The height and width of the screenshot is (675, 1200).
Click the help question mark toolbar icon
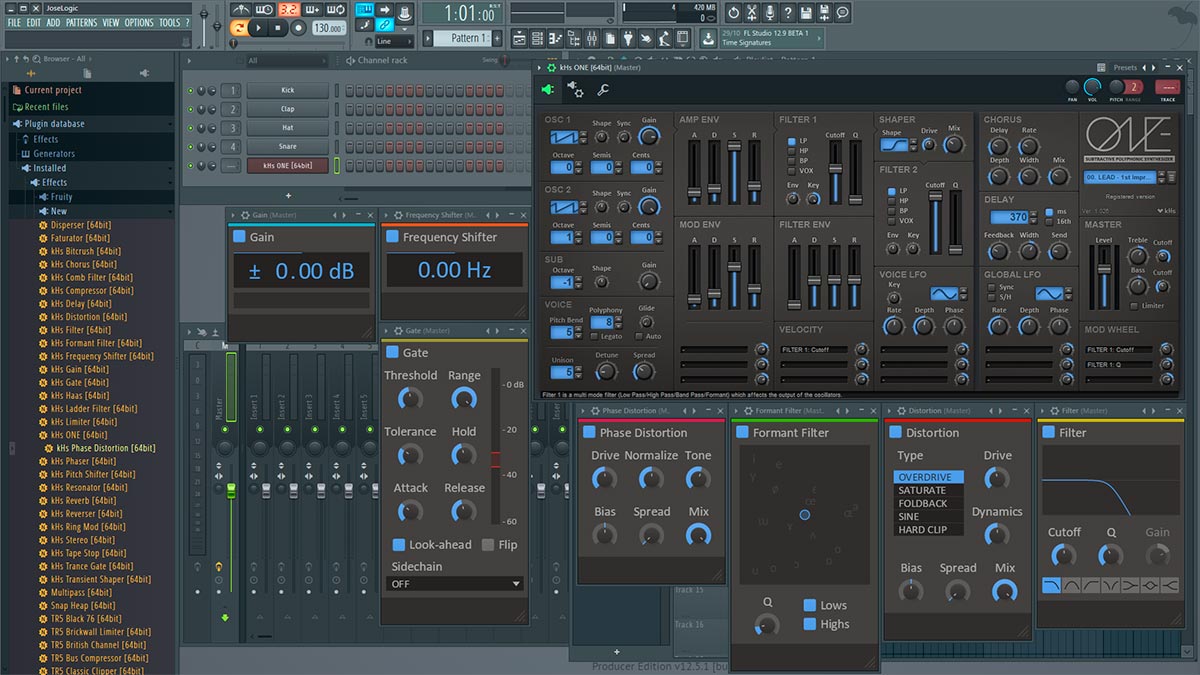[x=788, y=13]
